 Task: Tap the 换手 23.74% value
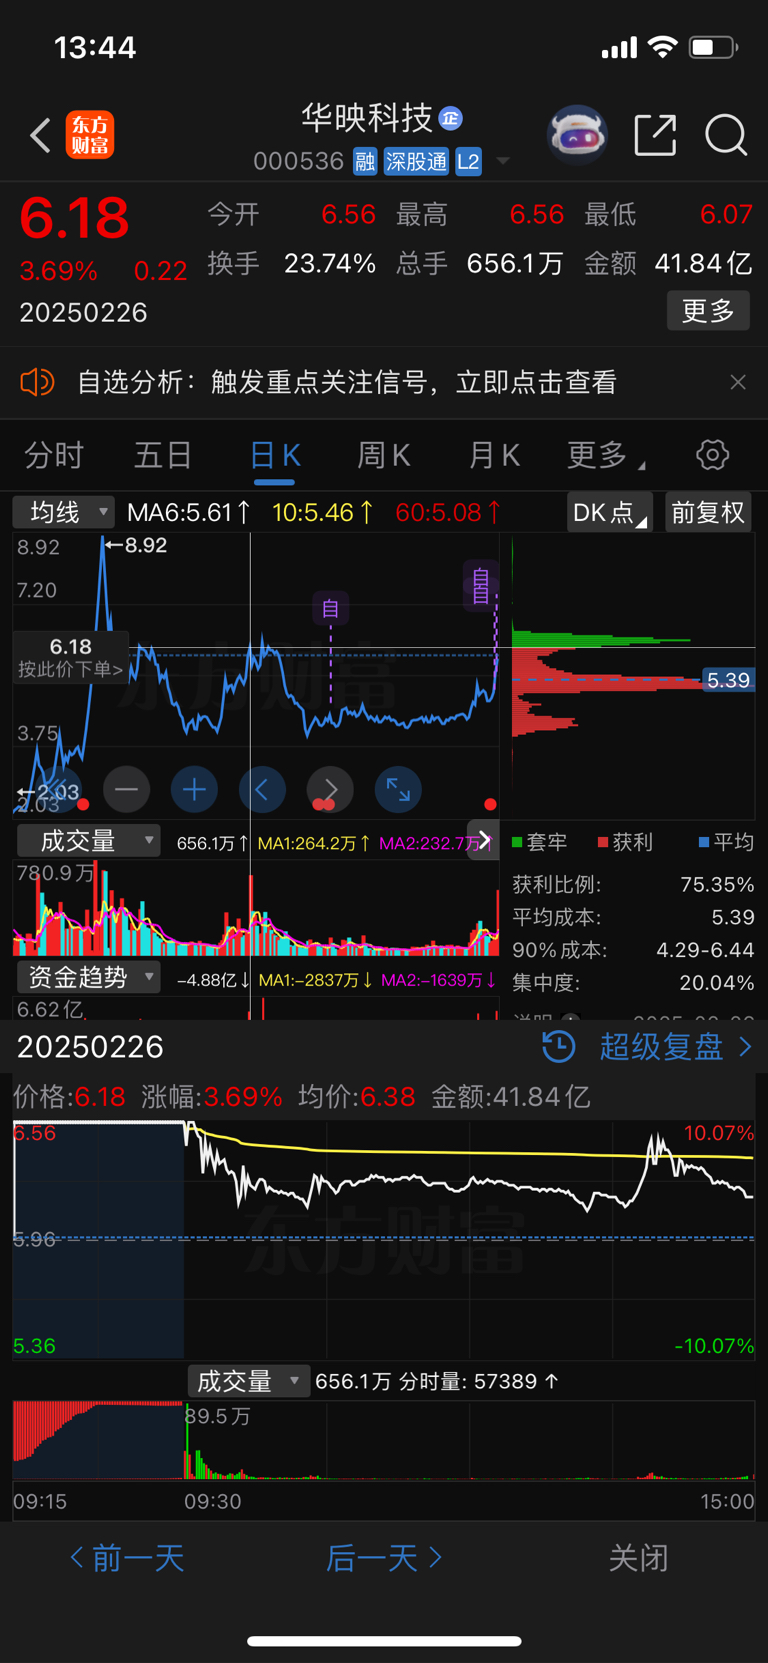click(x=330, y=263)
